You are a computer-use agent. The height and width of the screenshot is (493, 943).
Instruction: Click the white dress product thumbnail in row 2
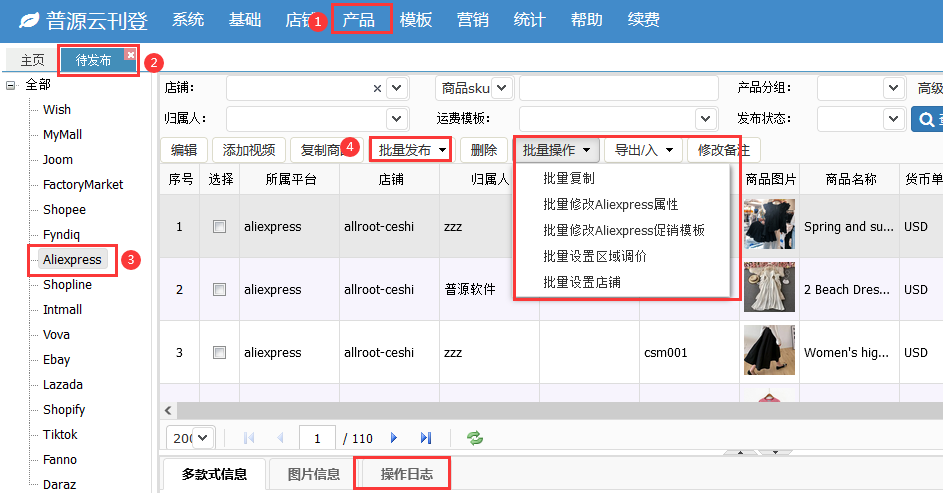click(769, 287)
